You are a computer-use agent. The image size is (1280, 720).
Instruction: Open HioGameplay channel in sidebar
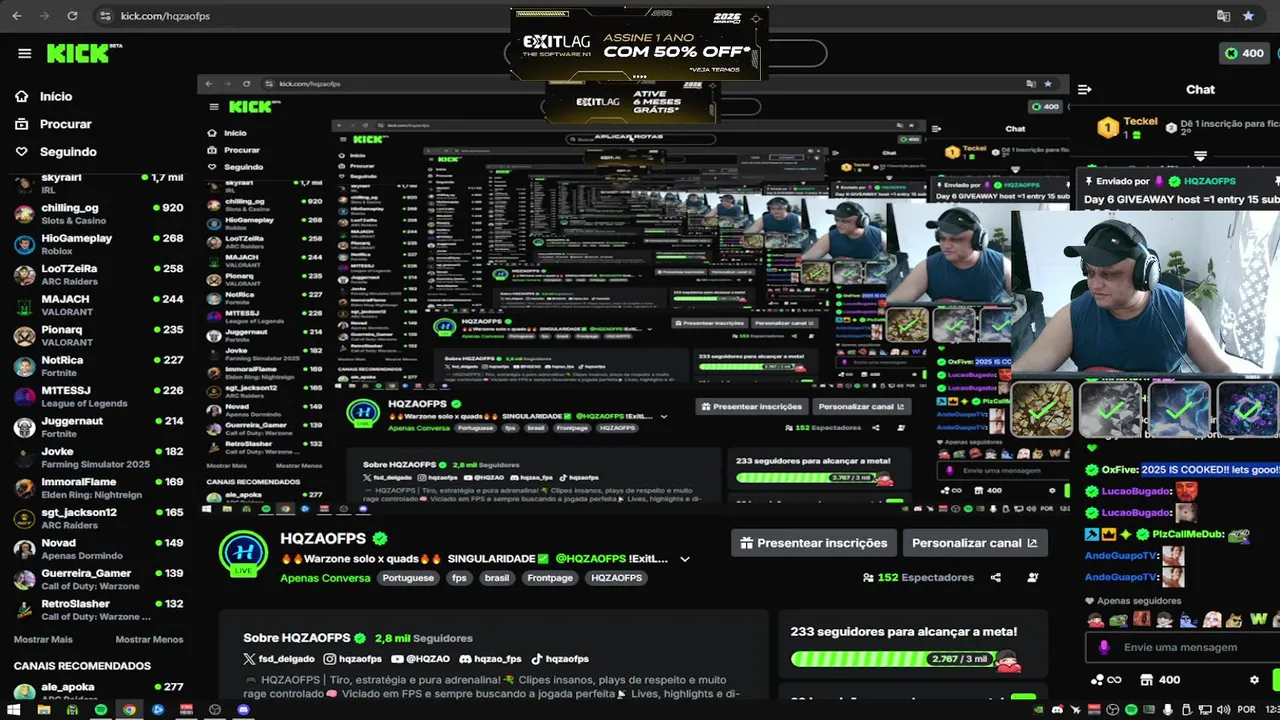[98, 244]
